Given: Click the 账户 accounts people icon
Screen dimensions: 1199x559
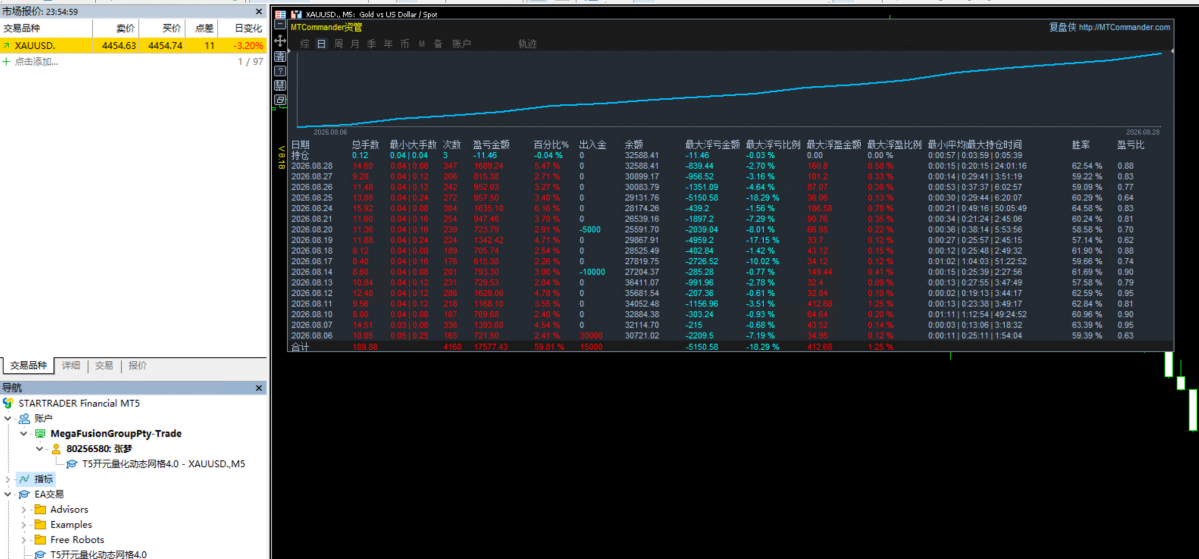Looking at the screenshot, I should tap(24, 418).
